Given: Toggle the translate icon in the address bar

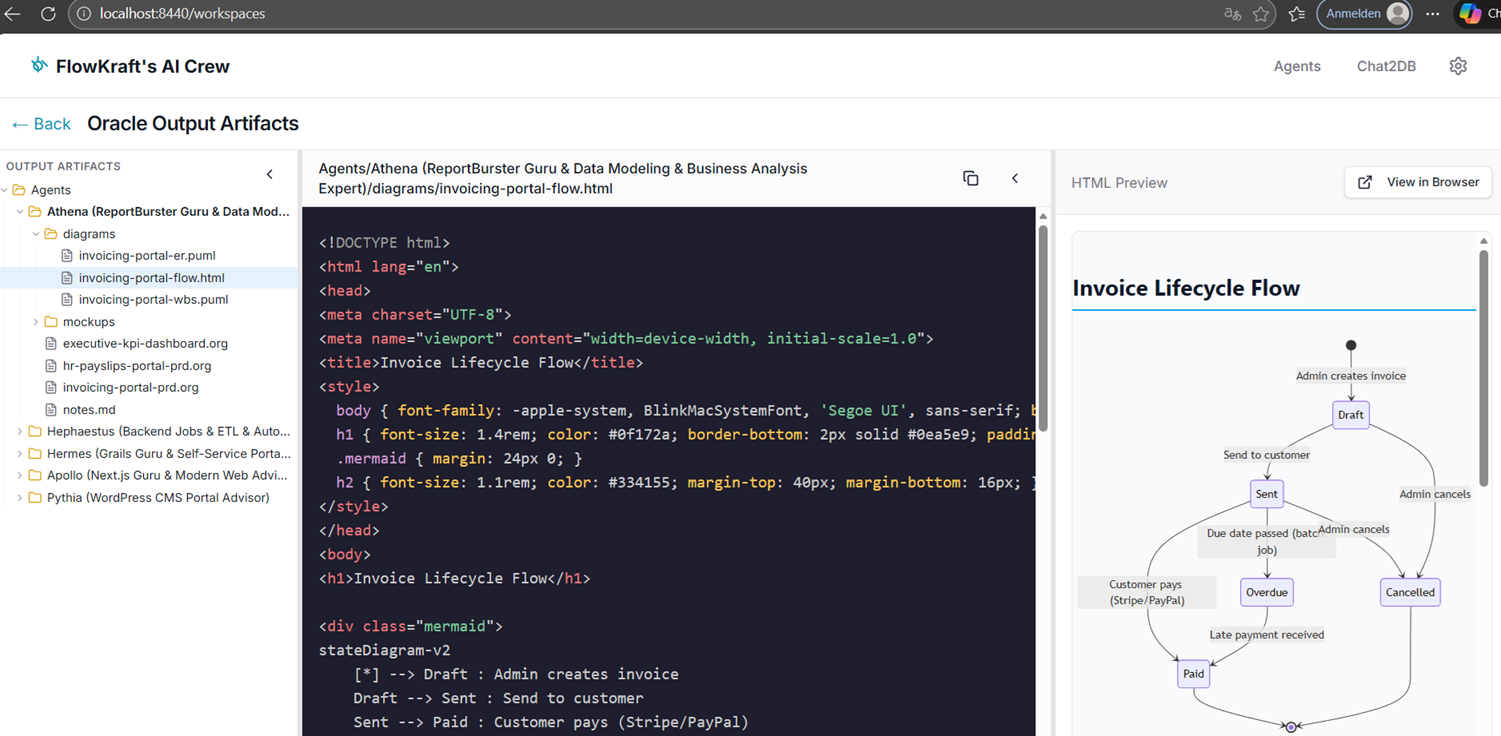Looking at the screenshot, I should 1231,14.
